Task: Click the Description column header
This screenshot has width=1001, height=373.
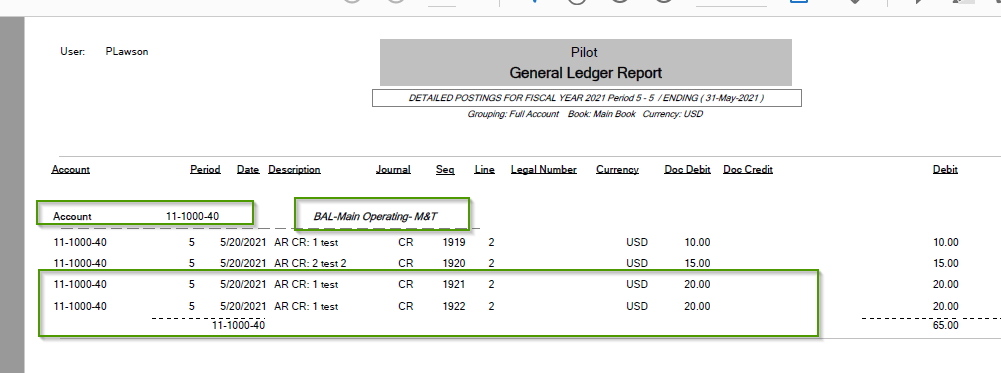Action: click(x=294, y=169)
